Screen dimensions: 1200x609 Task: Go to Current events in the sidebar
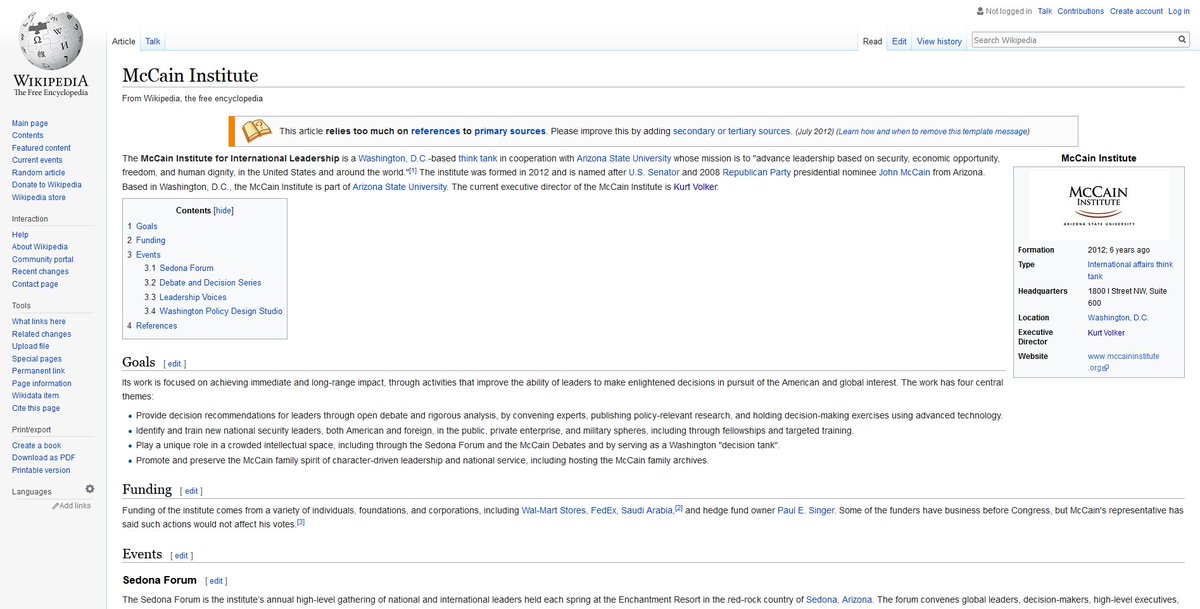37,160
